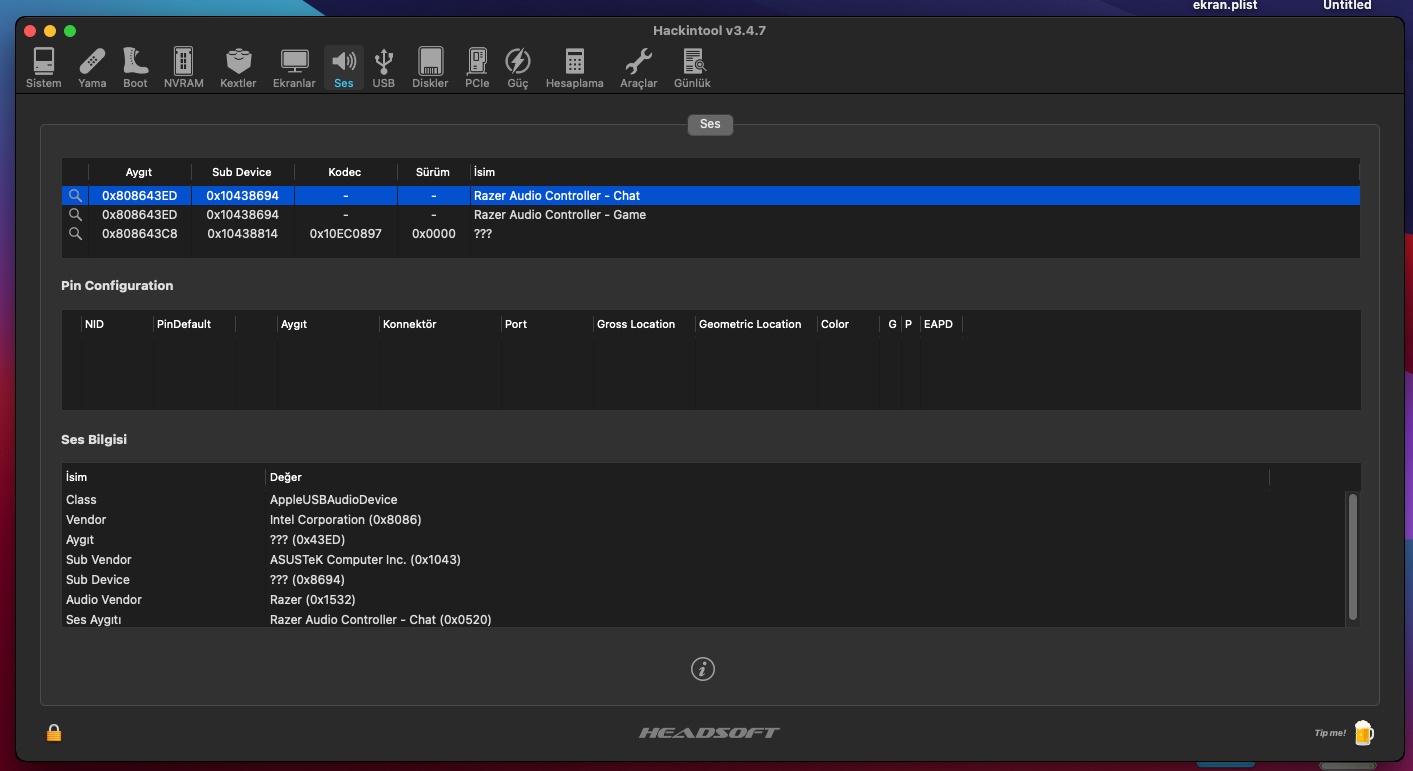Viewport: 1413px width, 771px height.
Task: Click the Değer column header
Action: click(x=286, y=477)
